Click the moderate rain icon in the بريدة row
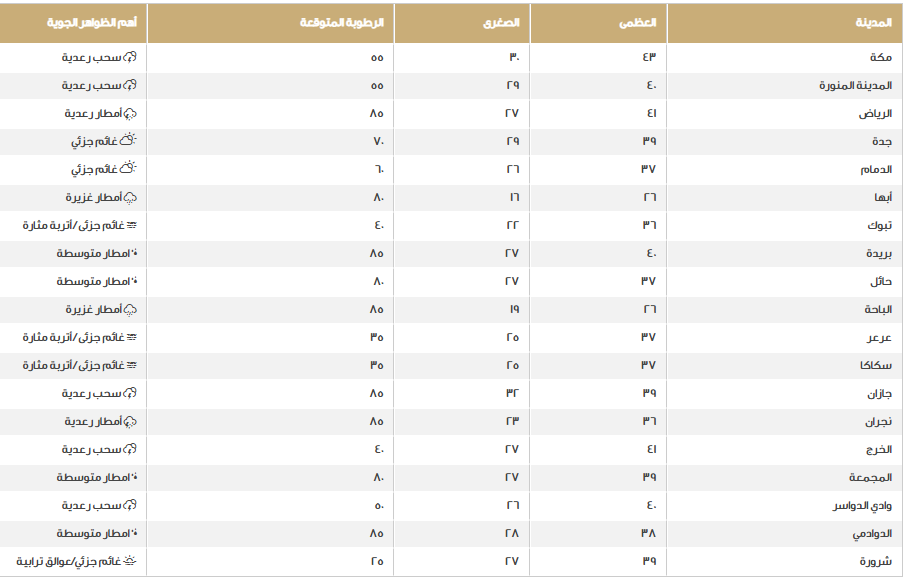Image resolution: width=905 pixels, height=577 pixels. pyautogui.click(x=134, y=254)
